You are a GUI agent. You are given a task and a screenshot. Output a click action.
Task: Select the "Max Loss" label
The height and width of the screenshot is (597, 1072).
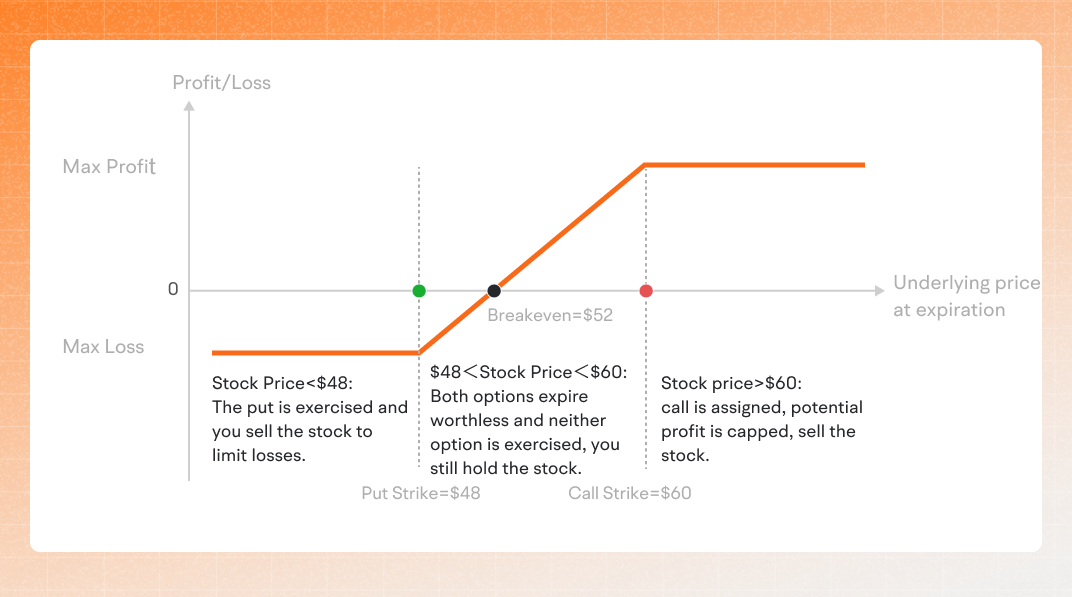[103, 347]
